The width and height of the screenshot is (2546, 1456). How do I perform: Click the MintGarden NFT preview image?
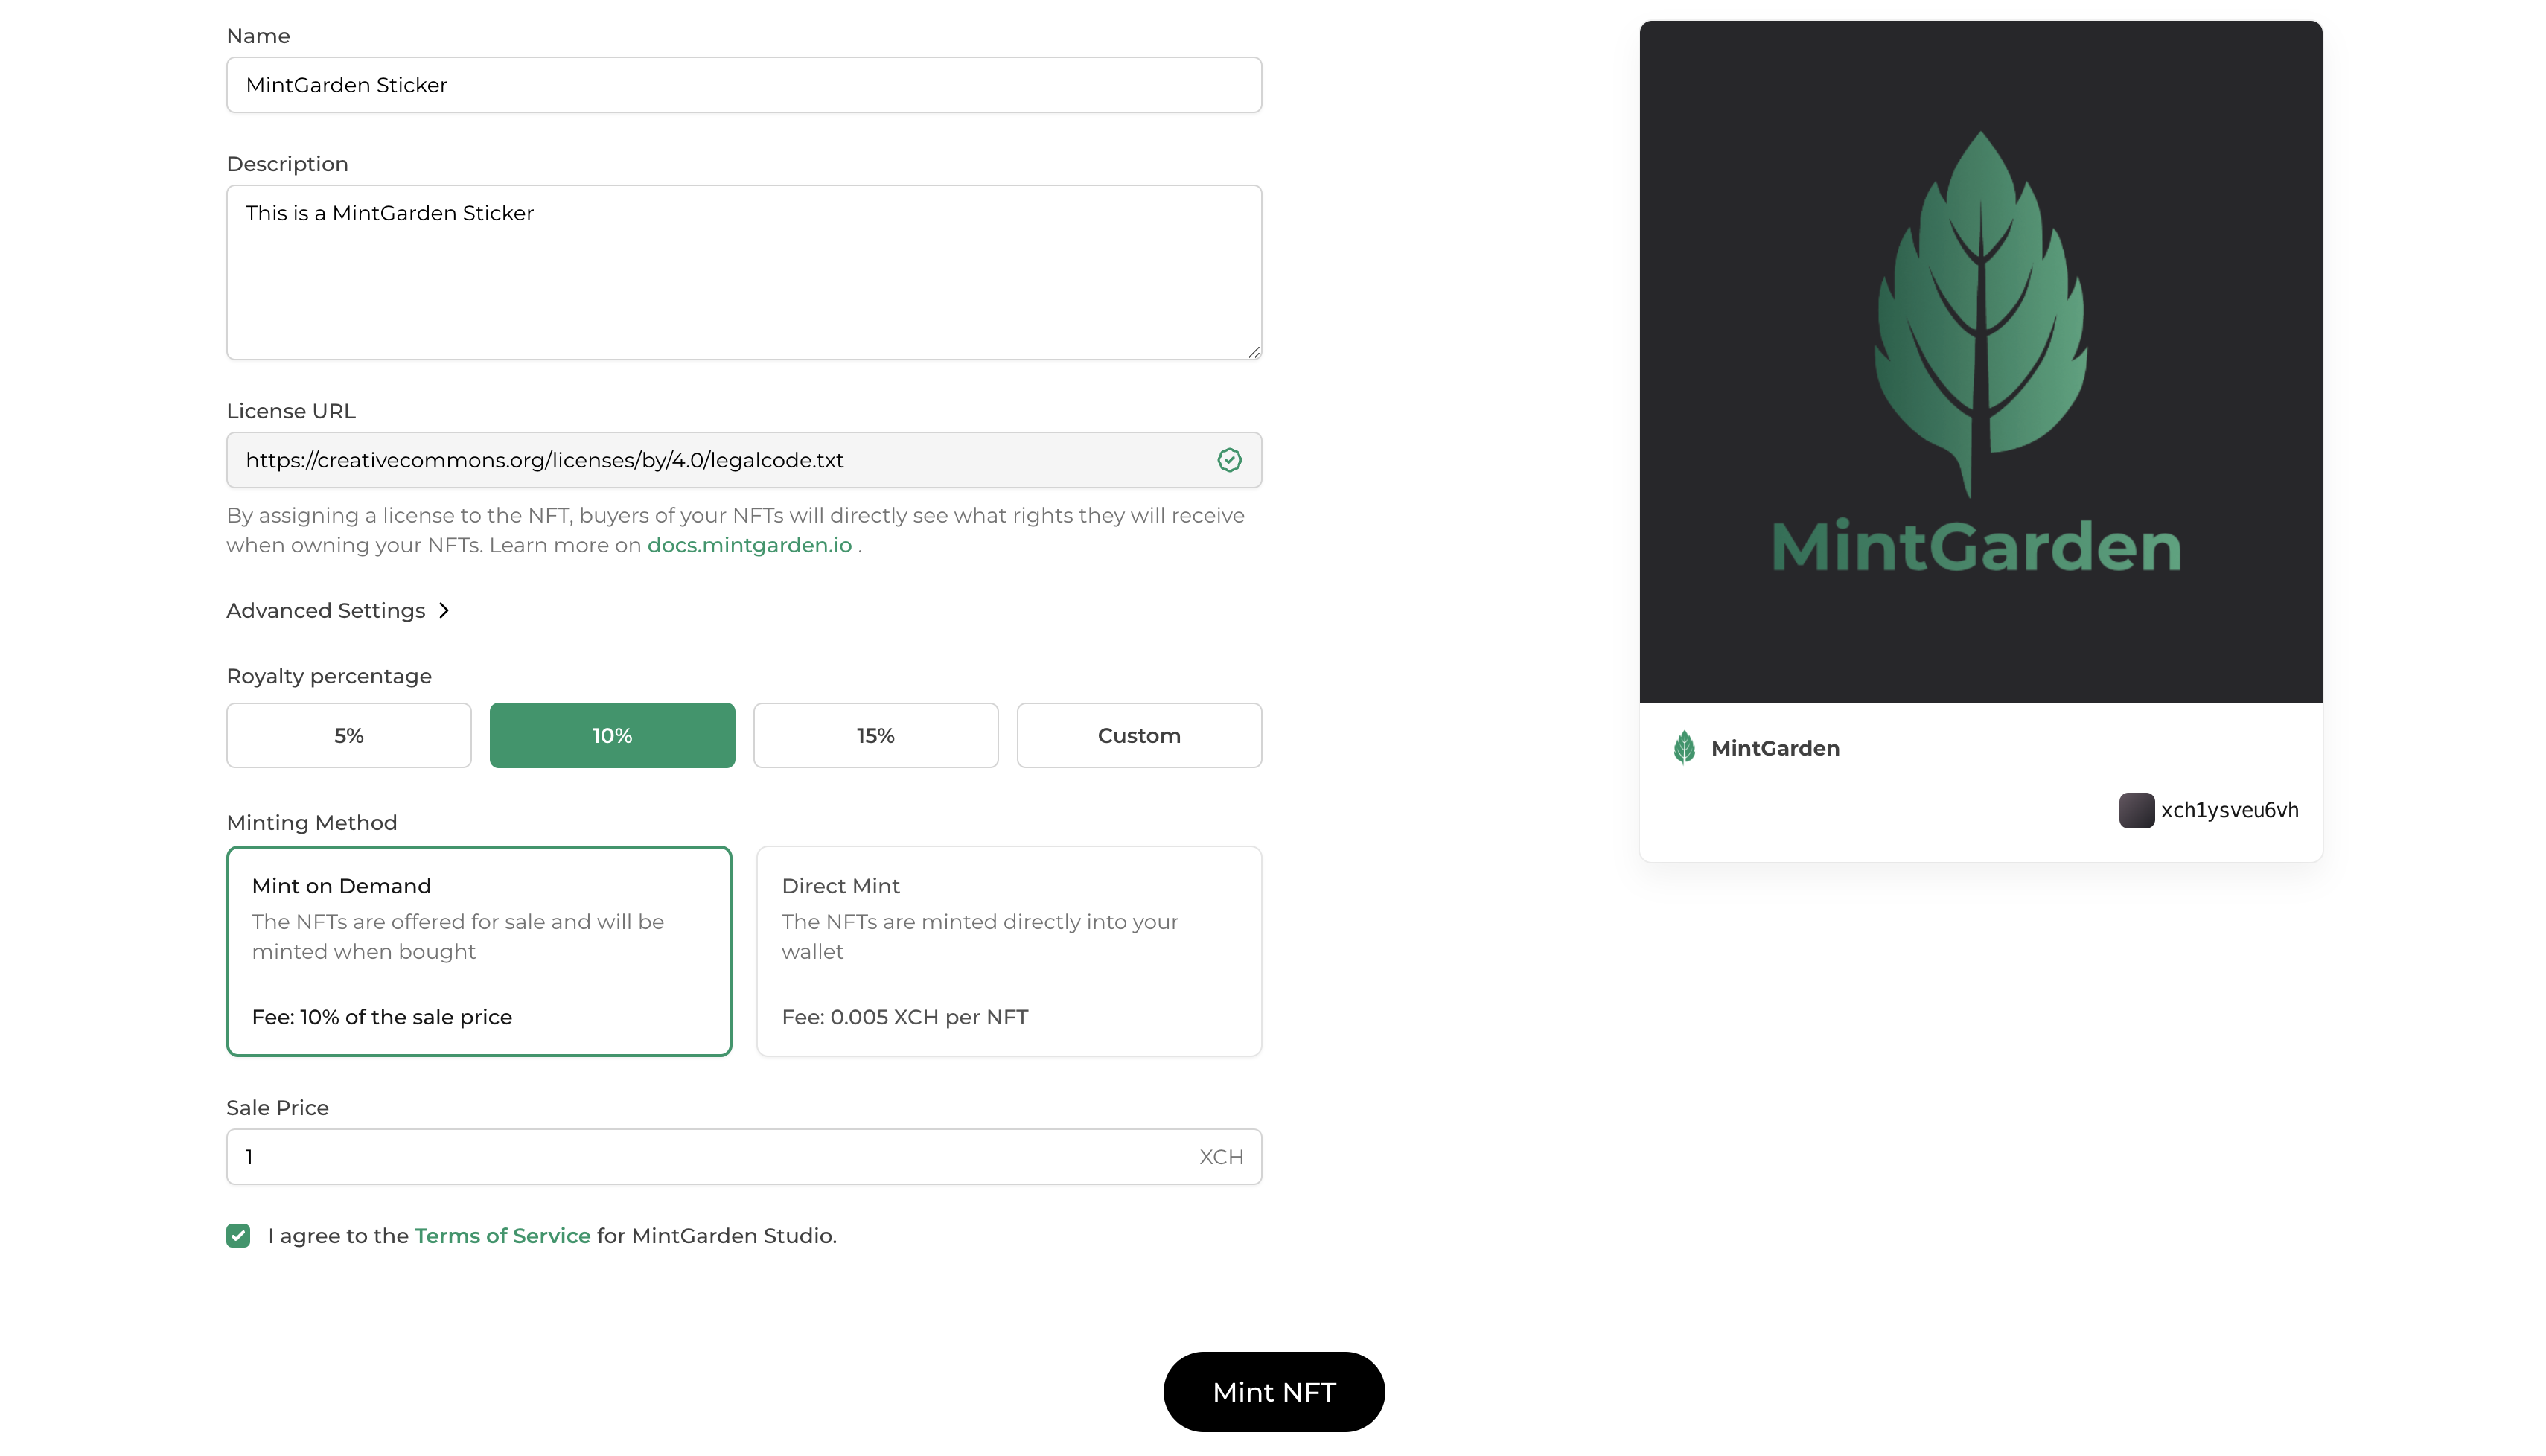coord(1980,362)
